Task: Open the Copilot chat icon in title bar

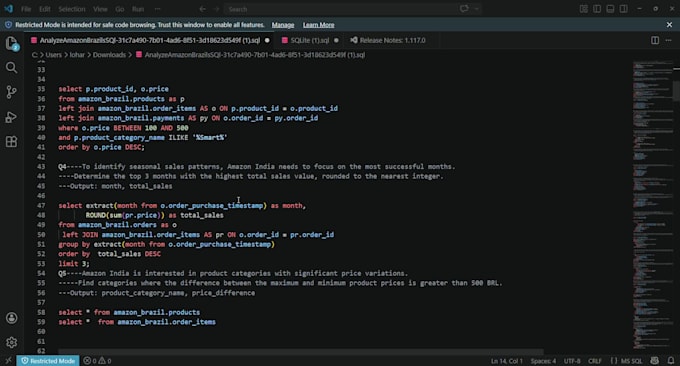Action: click(x=464, y=9)
